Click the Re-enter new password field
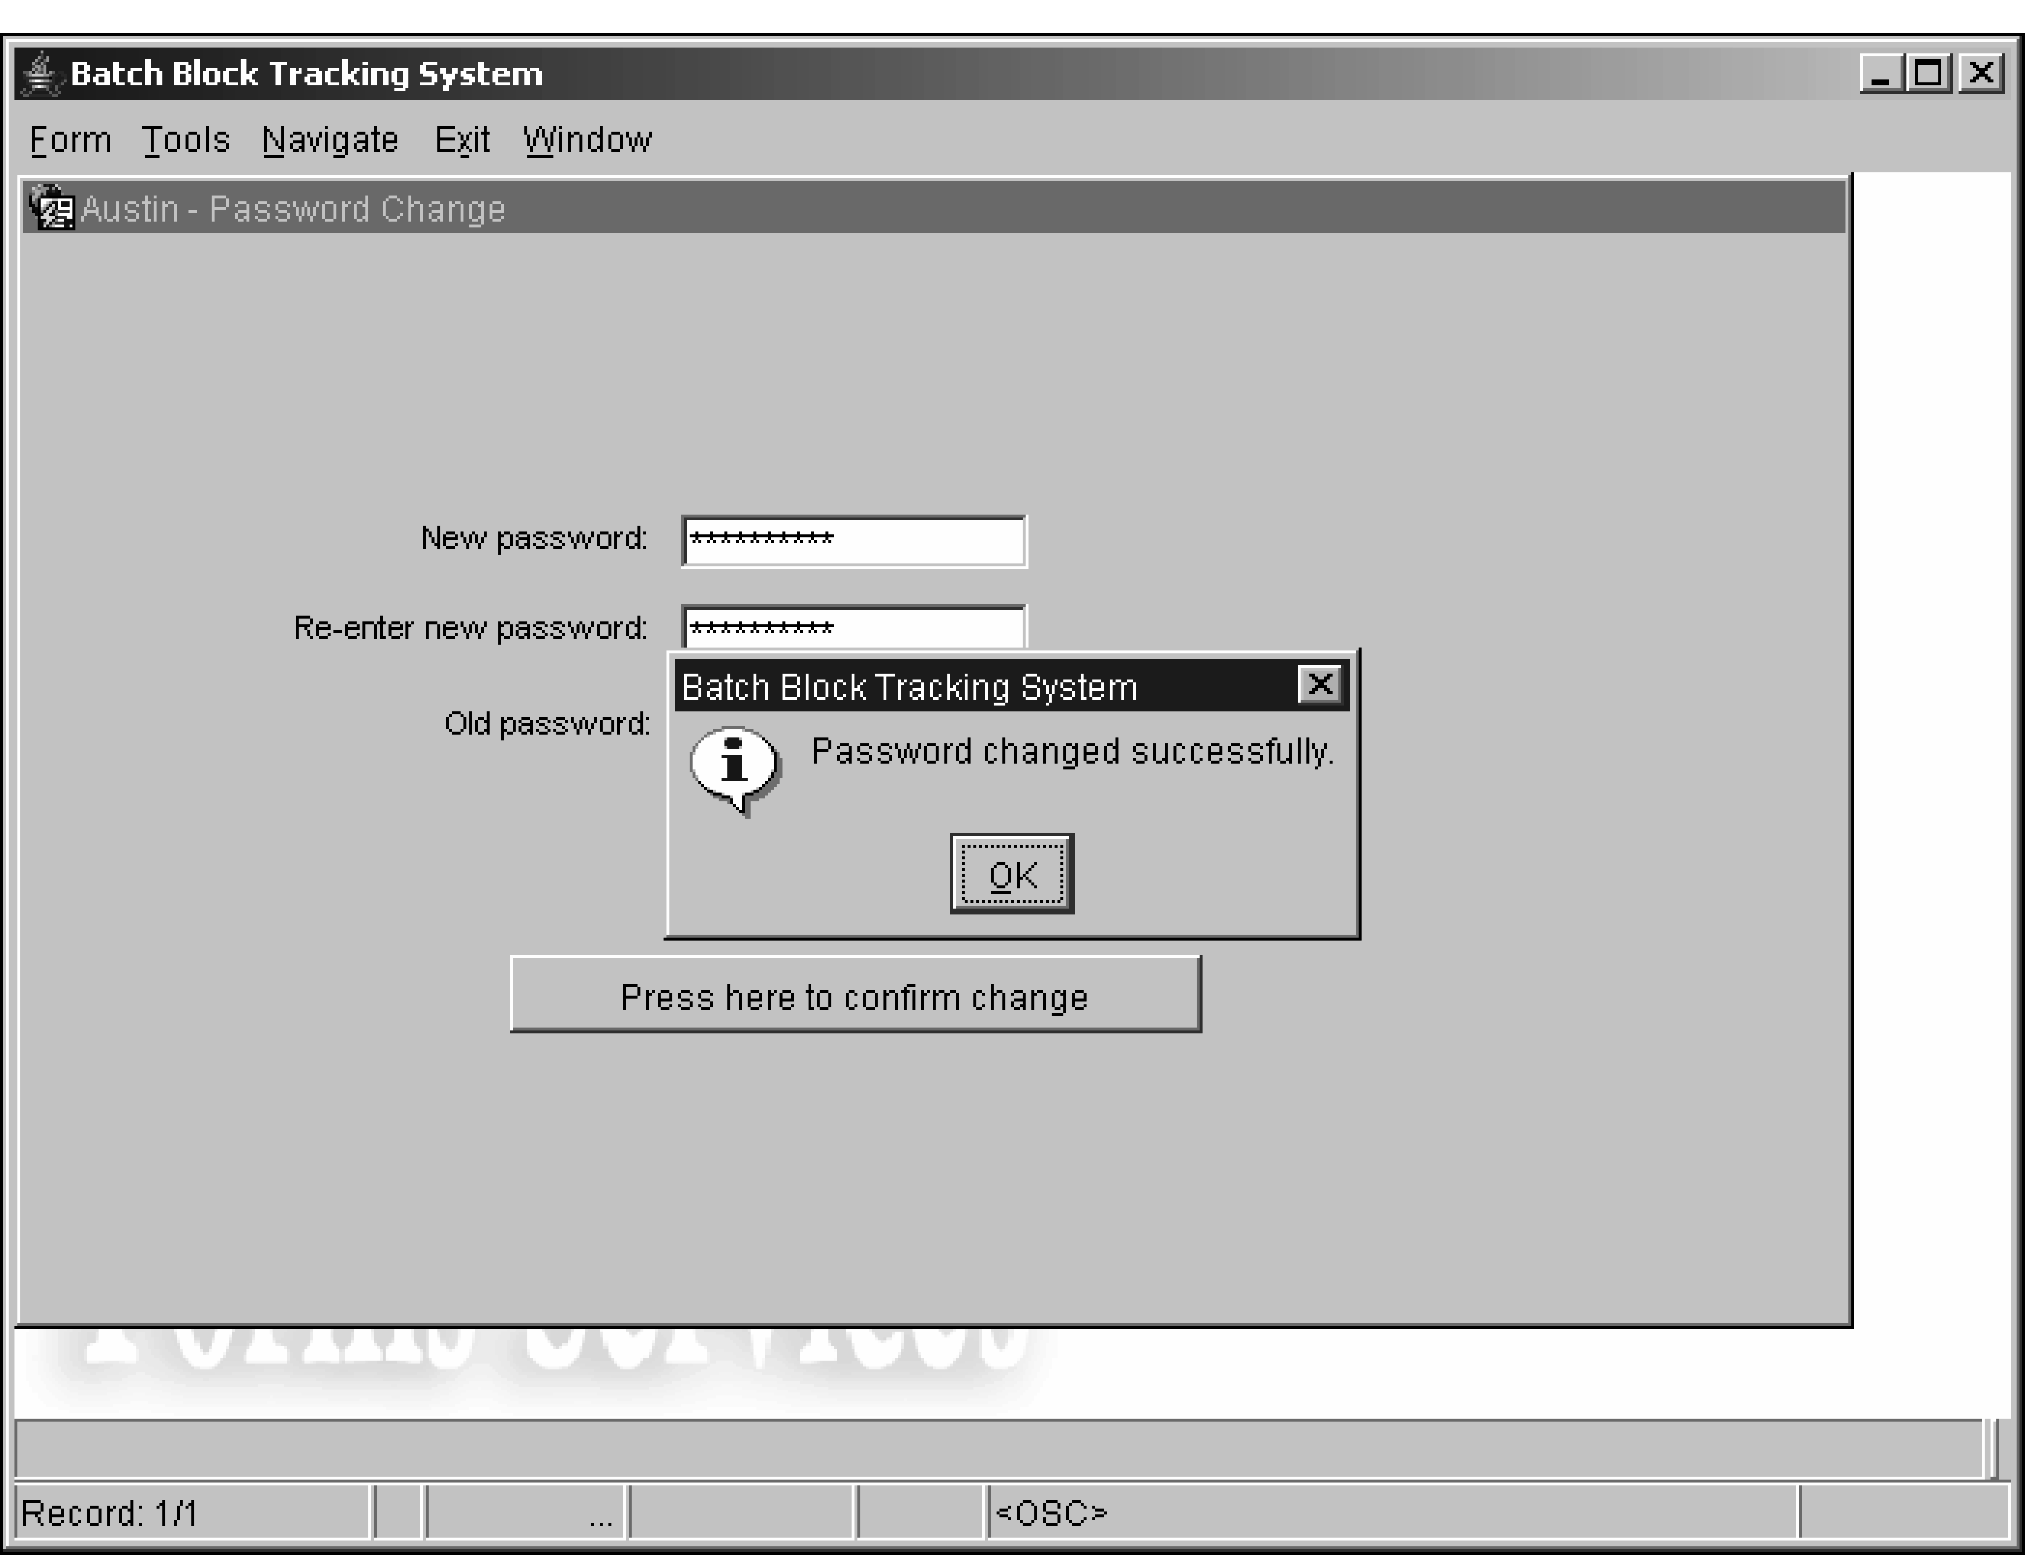 (854, 626)
